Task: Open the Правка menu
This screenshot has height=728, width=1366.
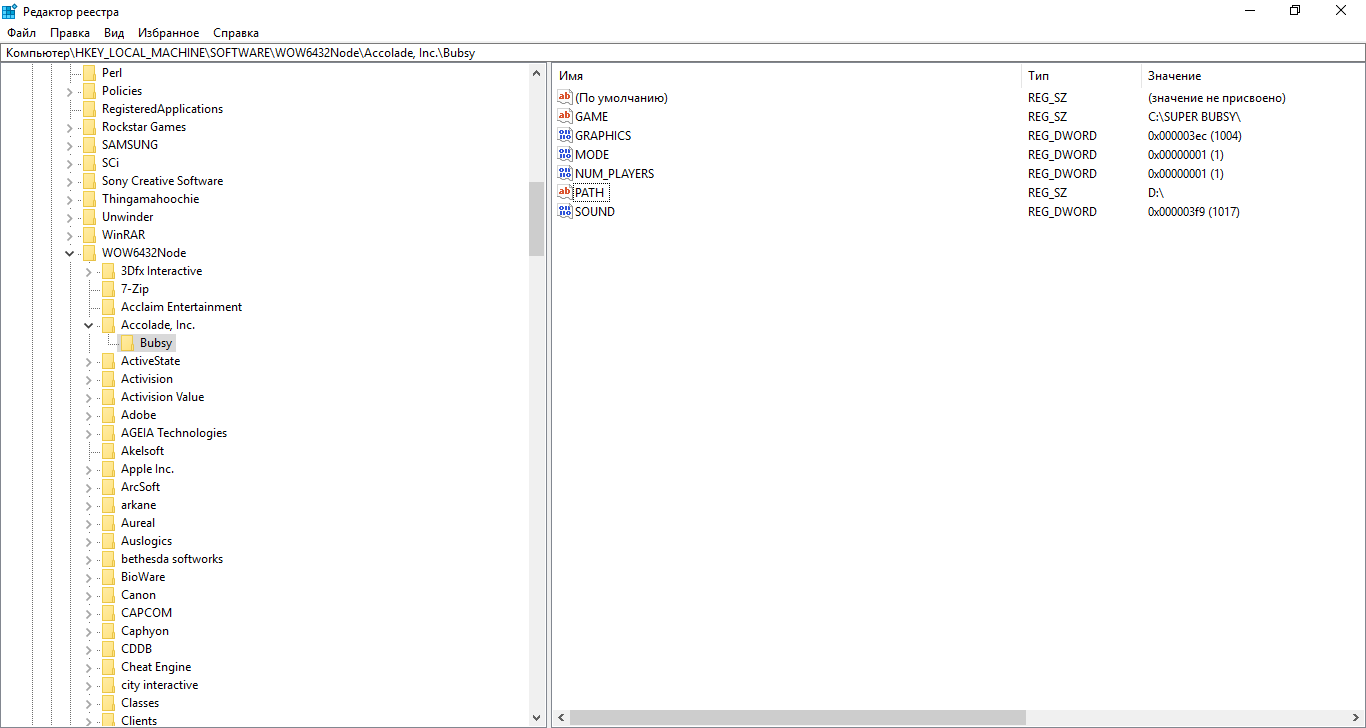Action: 69,32
